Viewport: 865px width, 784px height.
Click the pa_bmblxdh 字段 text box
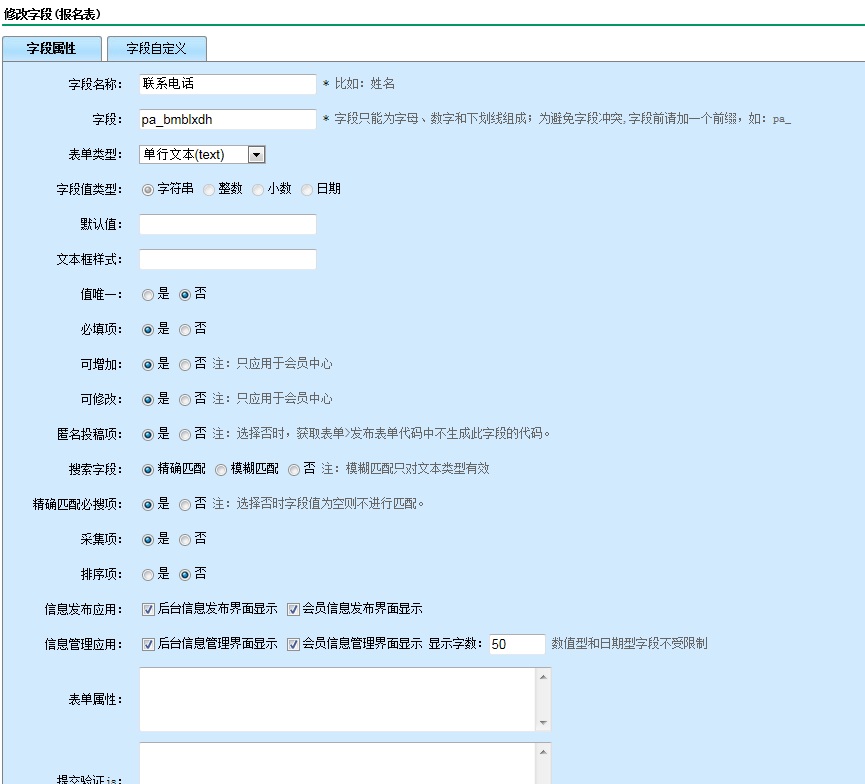228,120
